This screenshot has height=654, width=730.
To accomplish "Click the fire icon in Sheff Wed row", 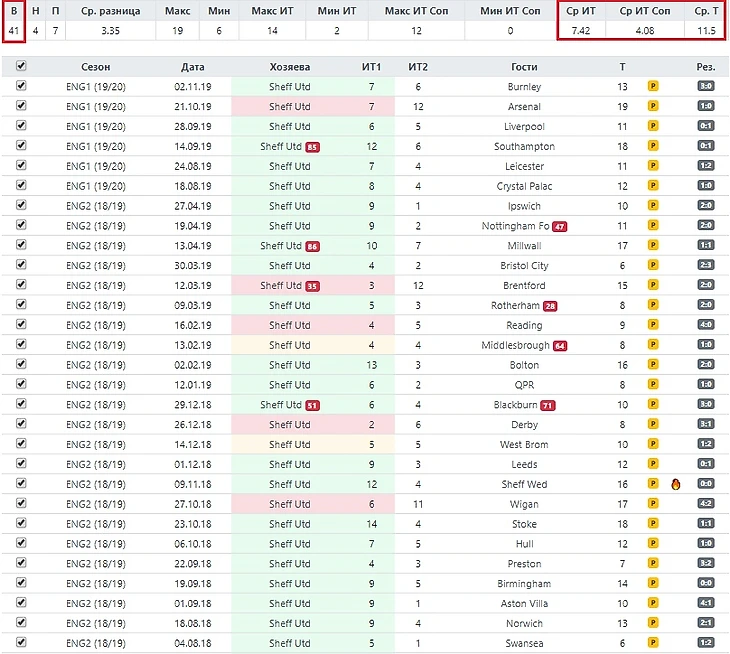I will pos(676,484).
